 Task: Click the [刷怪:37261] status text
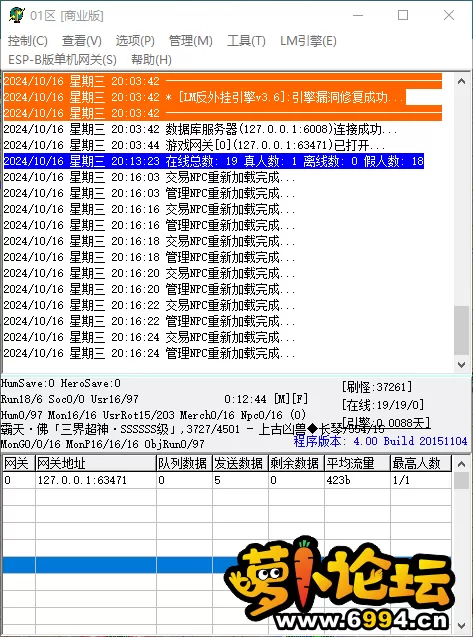click(377, 387)
